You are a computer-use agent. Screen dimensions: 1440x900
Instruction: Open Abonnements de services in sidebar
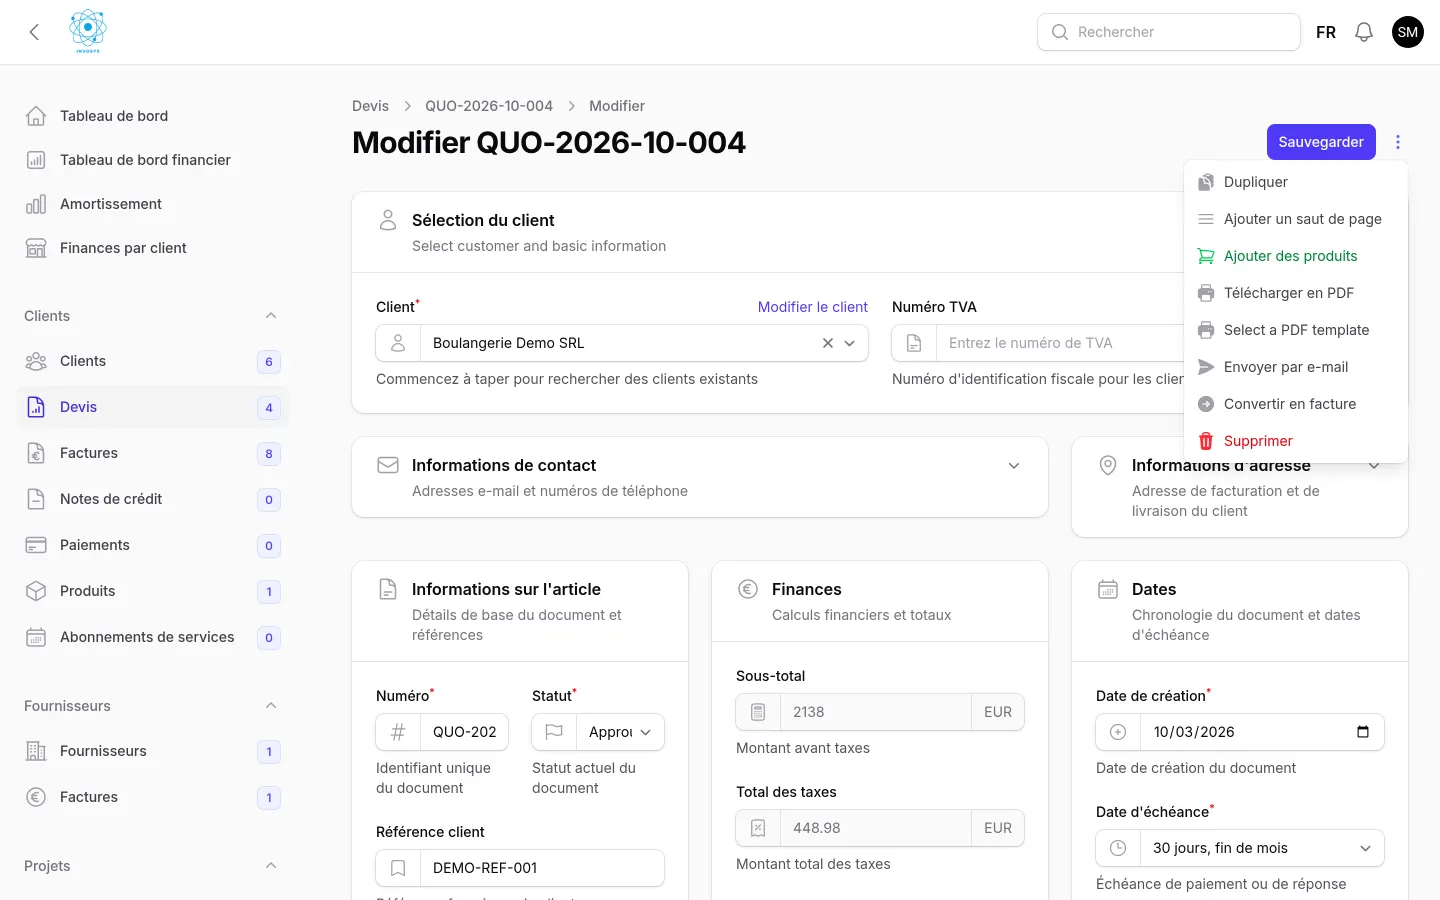coord(153,637)
